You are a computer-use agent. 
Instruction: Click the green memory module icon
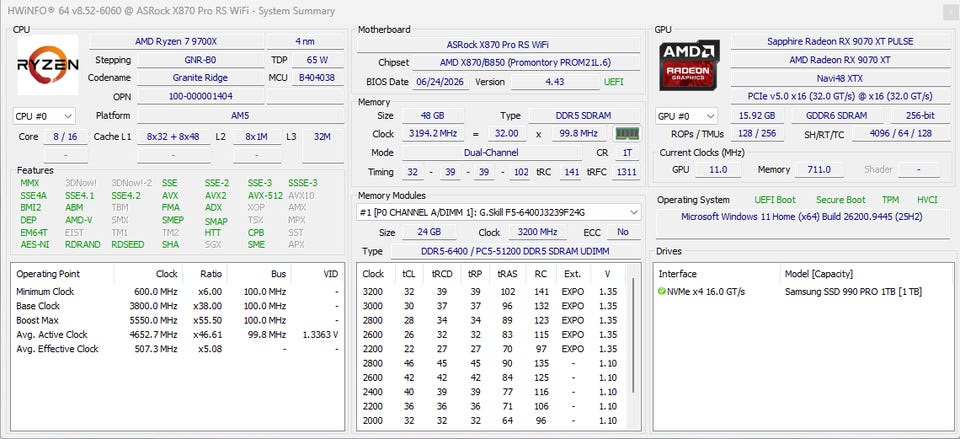(627, 133)
